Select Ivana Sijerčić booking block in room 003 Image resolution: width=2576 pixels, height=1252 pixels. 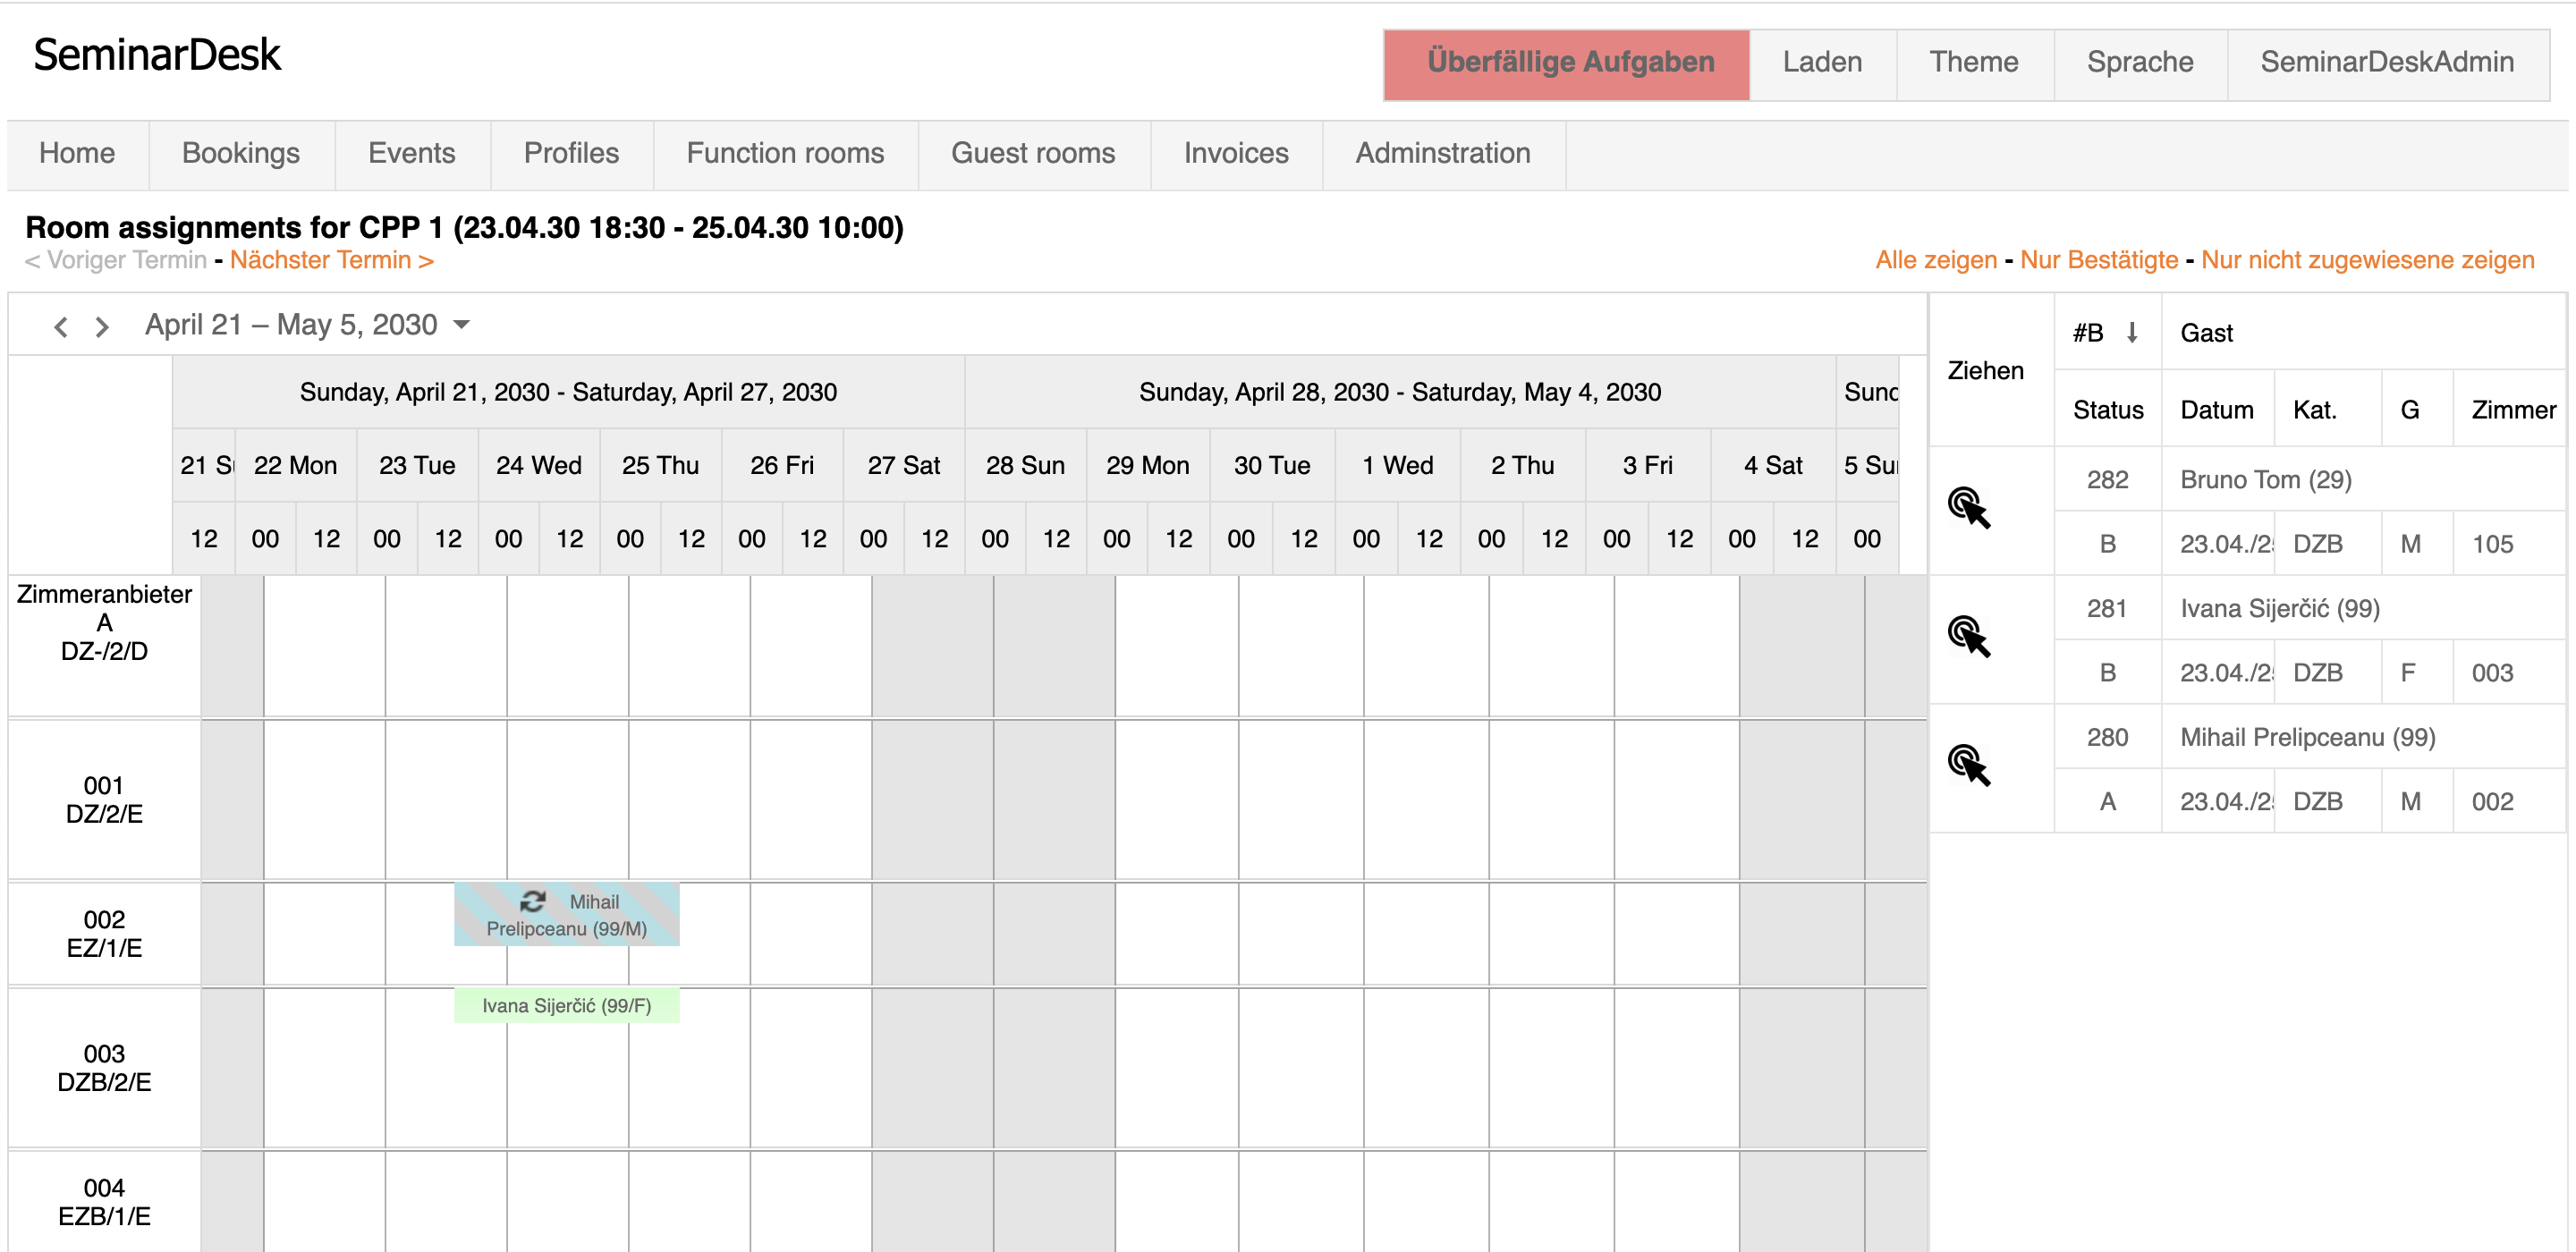click(566, 1006)
